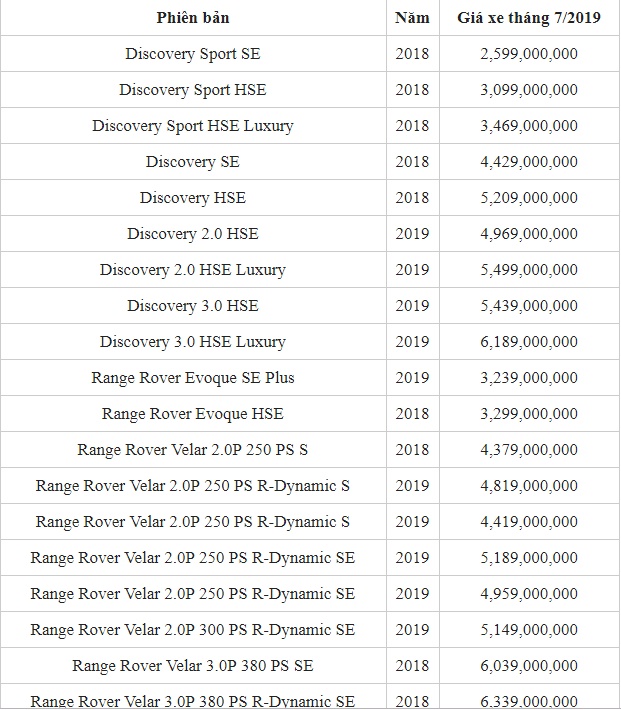Click the Discovery Sport HSE Luxury cell
This screenshot has width=621, height=710.
(192, 126)
